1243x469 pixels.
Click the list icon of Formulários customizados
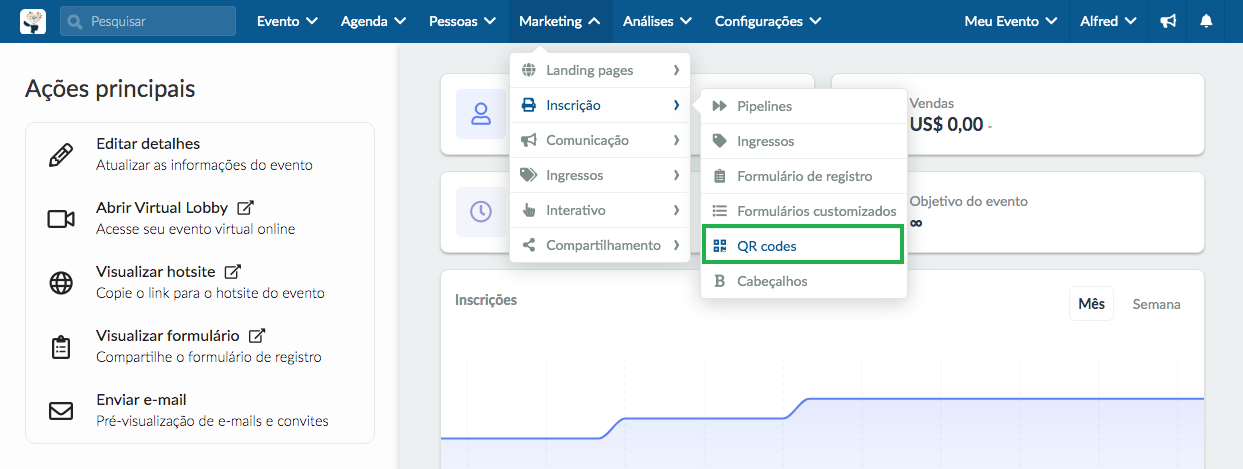pos(719,211)
